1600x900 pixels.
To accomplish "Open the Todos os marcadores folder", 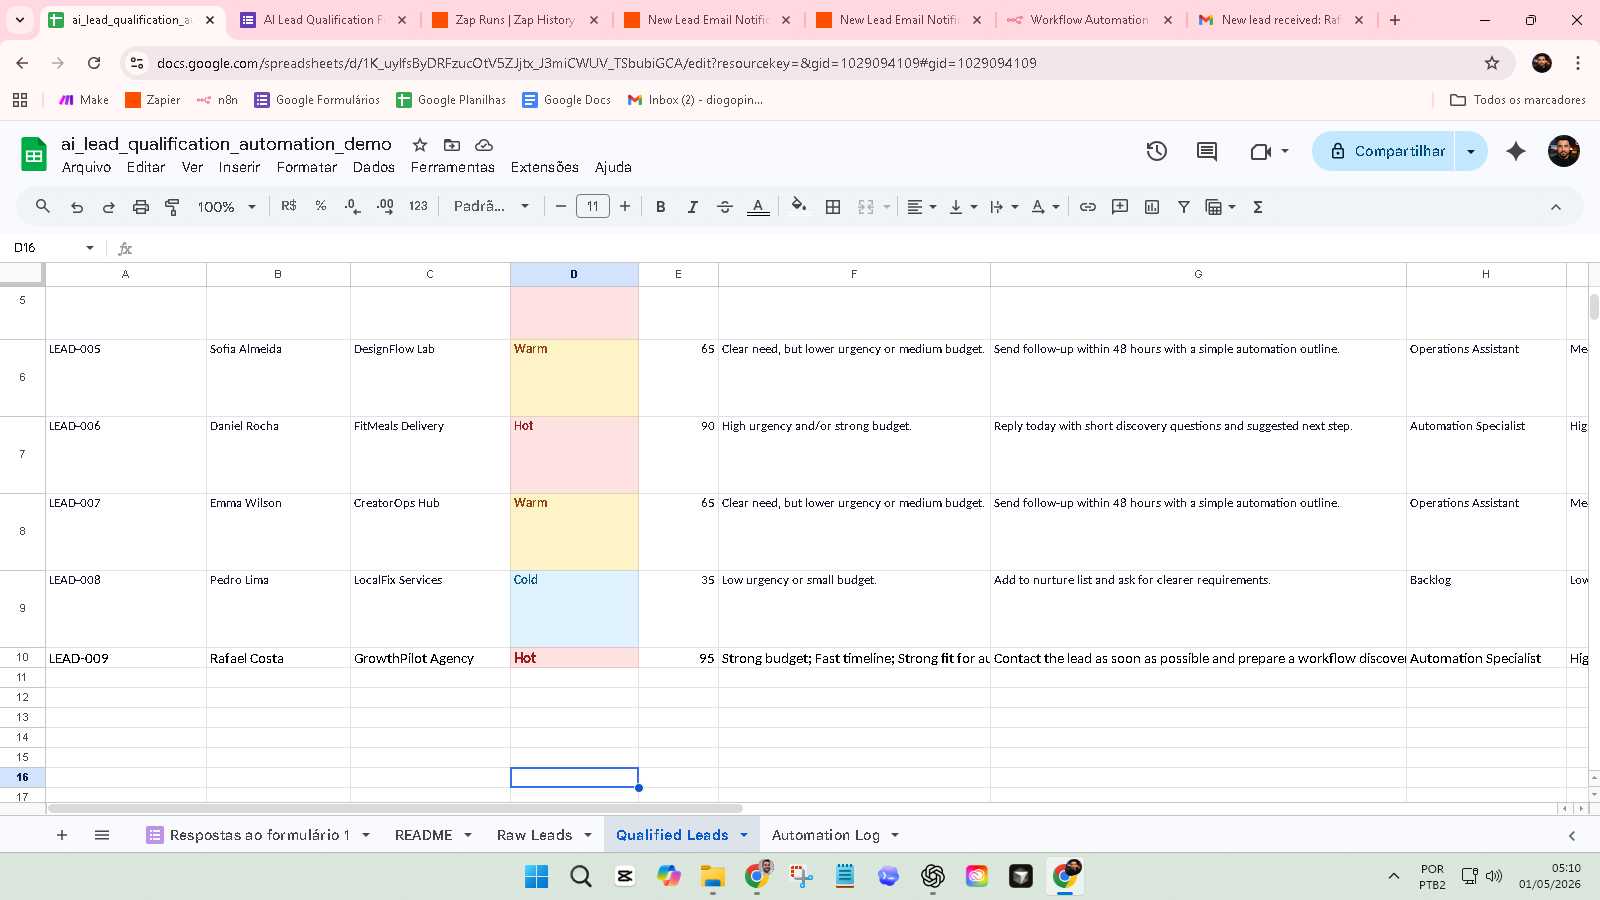I will tap(1518, 100).
